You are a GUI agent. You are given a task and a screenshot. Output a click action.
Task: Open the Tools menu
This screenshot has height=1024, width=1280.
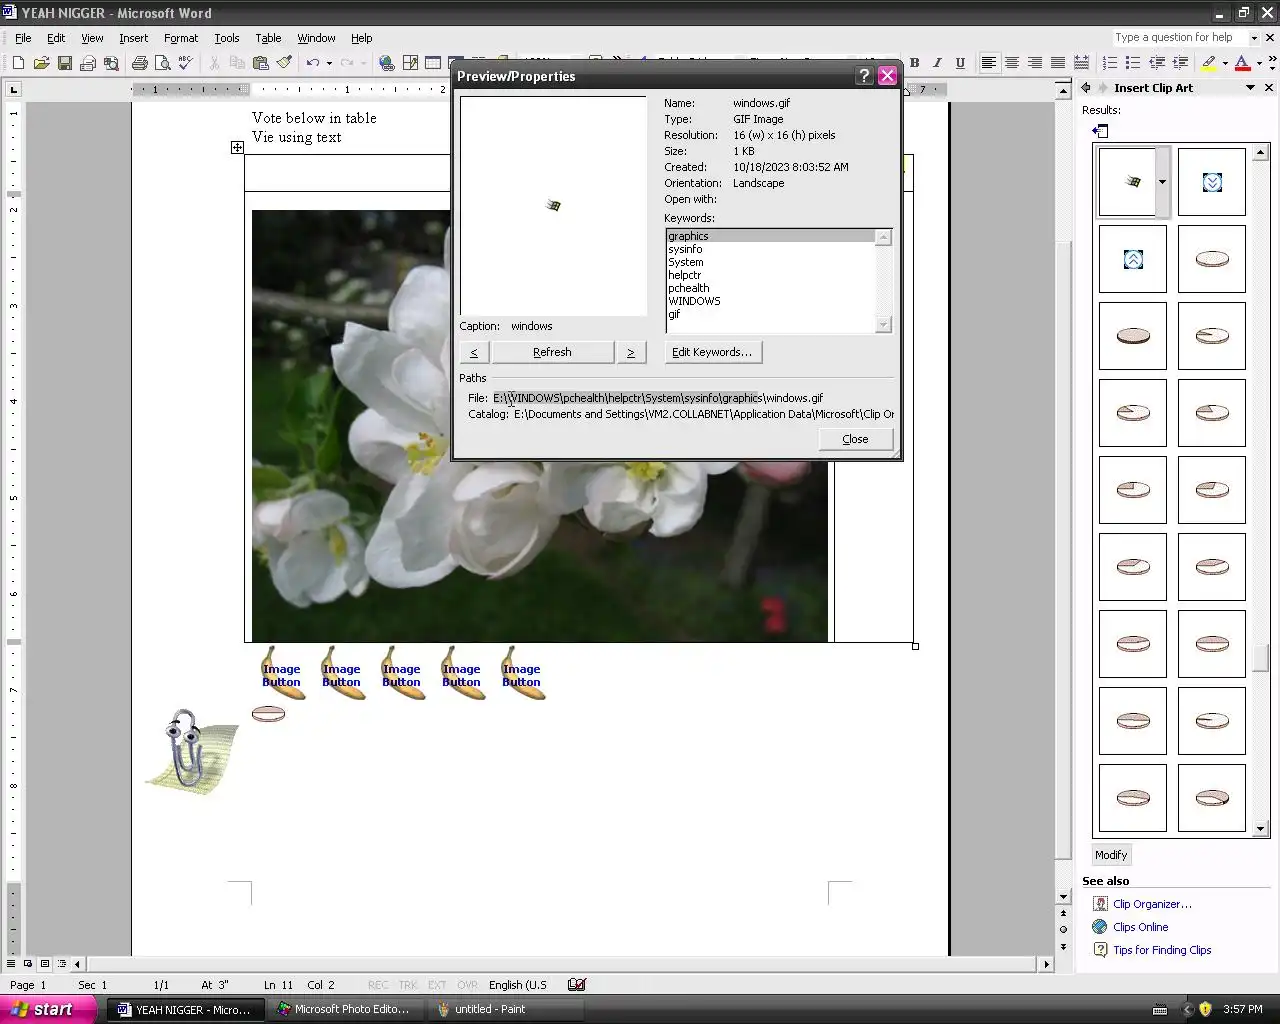pyautogui.click(x=227, y=38)
